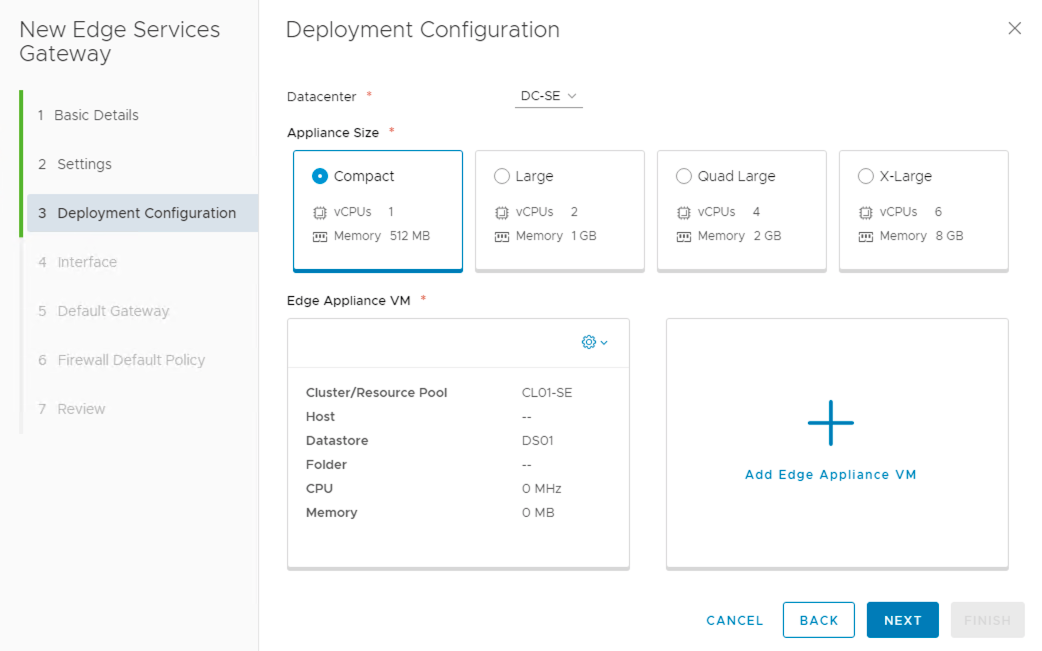
Task: Pick the X-Large appliance size radio button
Action: pyautogui.click(x=866, y=176)
